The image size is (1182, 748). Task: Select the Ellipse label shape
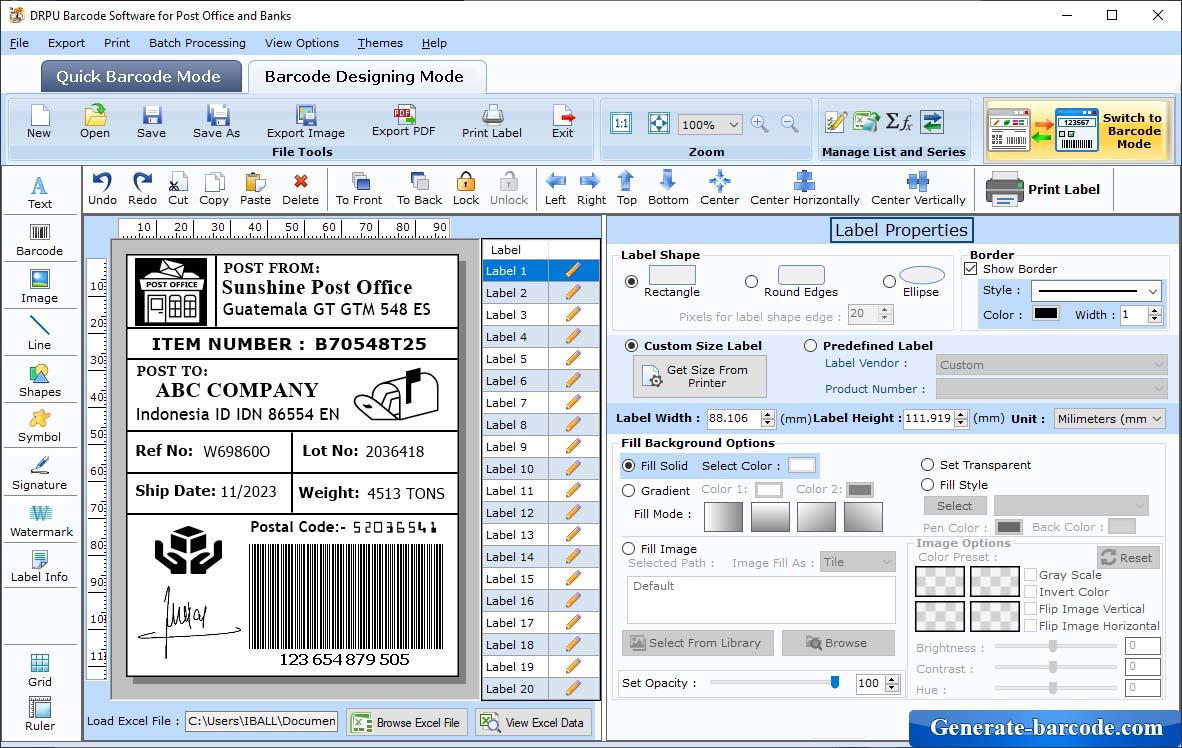pos(890,281)
